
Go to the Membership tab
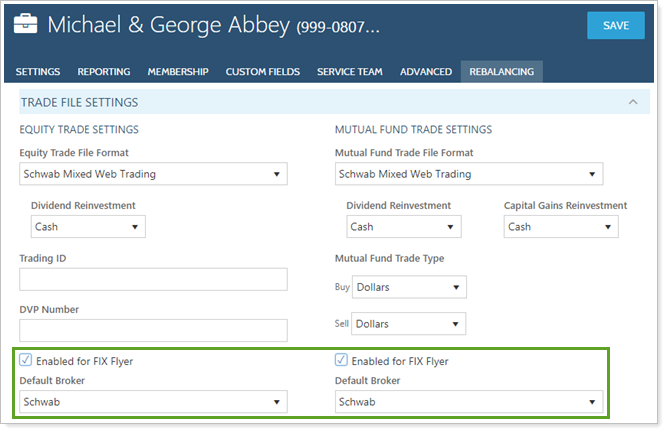point(178,72)
